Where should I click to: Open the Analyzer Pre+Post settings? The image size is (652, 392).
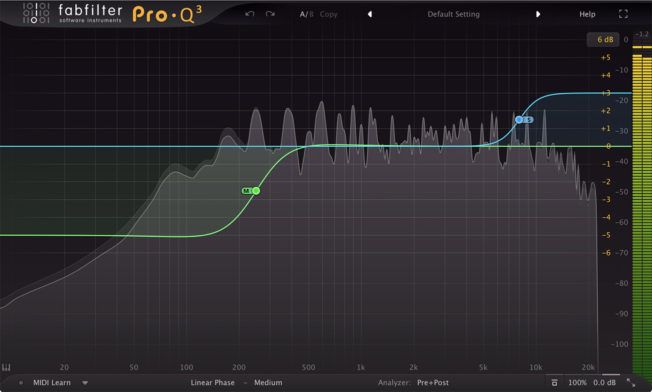pos(433,382)
